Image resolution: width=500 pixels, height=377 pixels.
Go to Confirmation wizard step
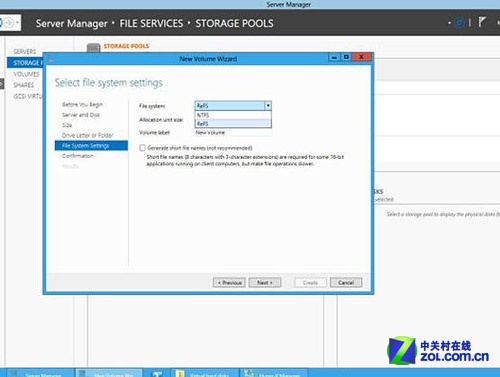[x=78, y=156]
